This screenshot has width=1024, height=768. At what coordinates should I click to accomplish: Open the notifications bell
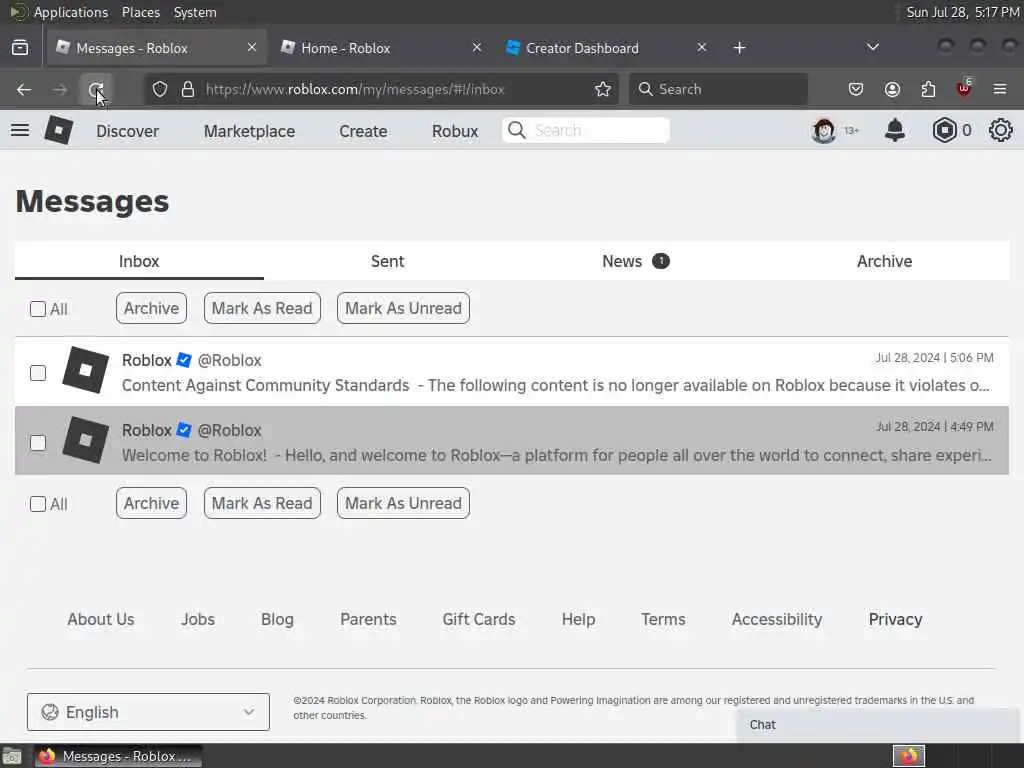895,131
